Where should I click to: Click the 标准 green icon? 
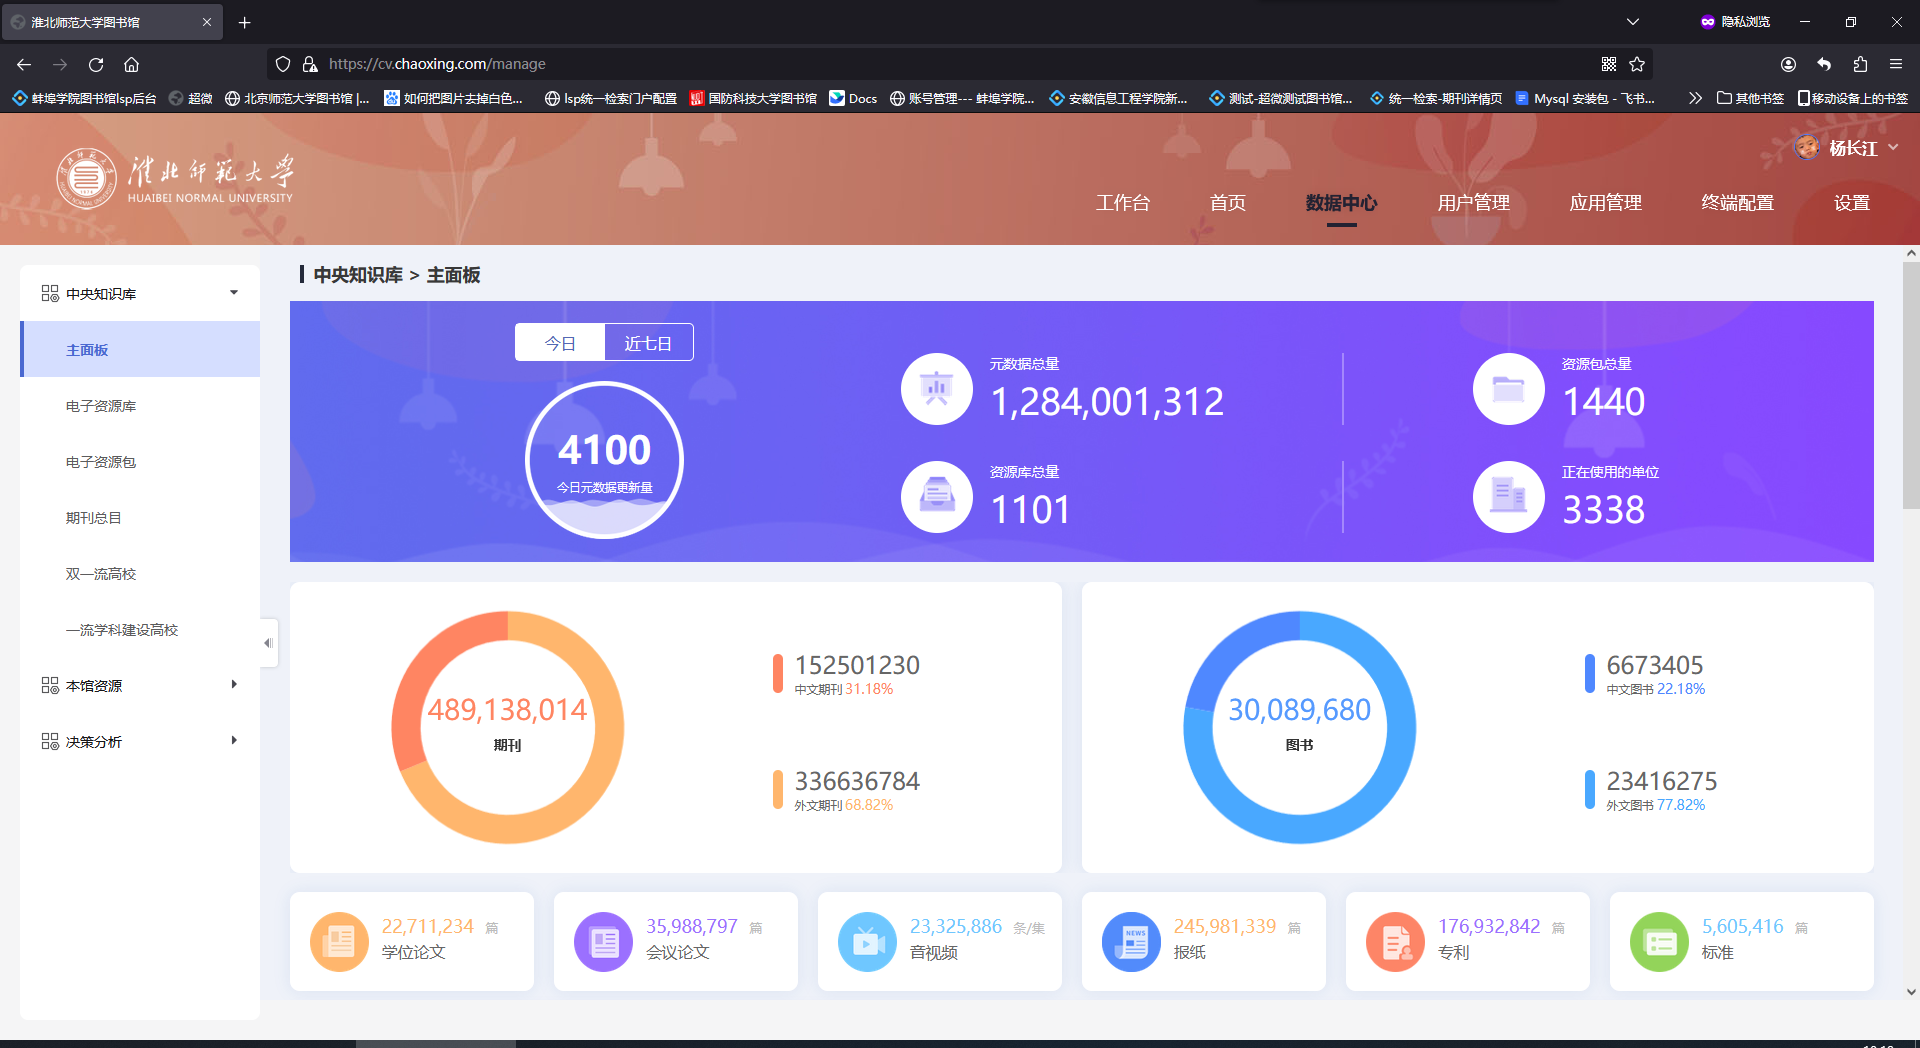point(1659,941)
